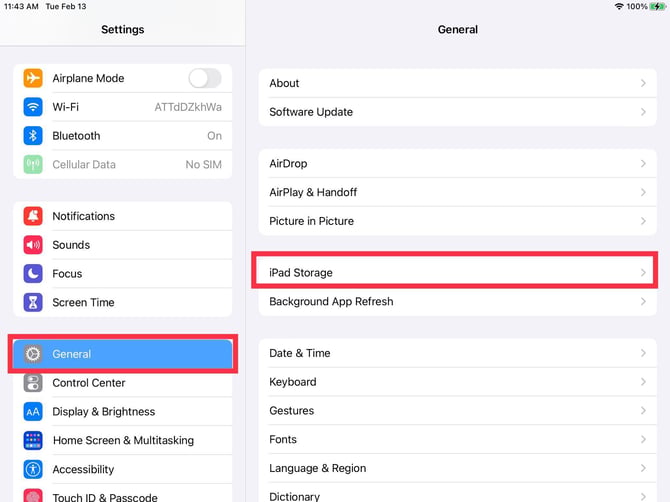Select Accessibility in sidebar
Screen dimensions: 670x502
[123, 469]
